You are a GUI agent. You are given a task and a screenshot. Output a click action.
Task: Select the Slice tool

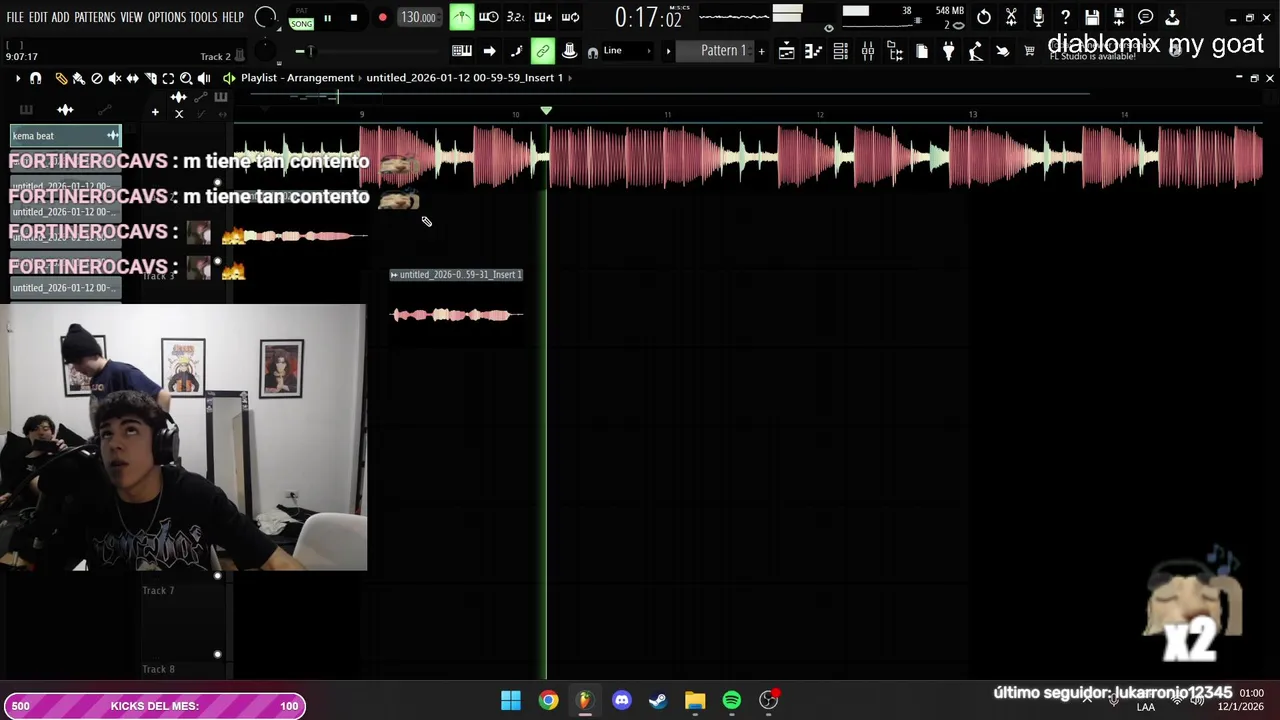tap(150, 78)
